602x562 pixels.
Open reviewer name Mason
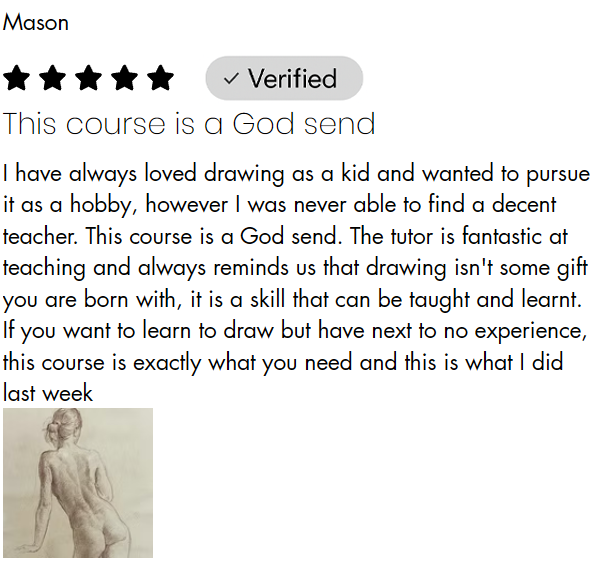(36, 22)
